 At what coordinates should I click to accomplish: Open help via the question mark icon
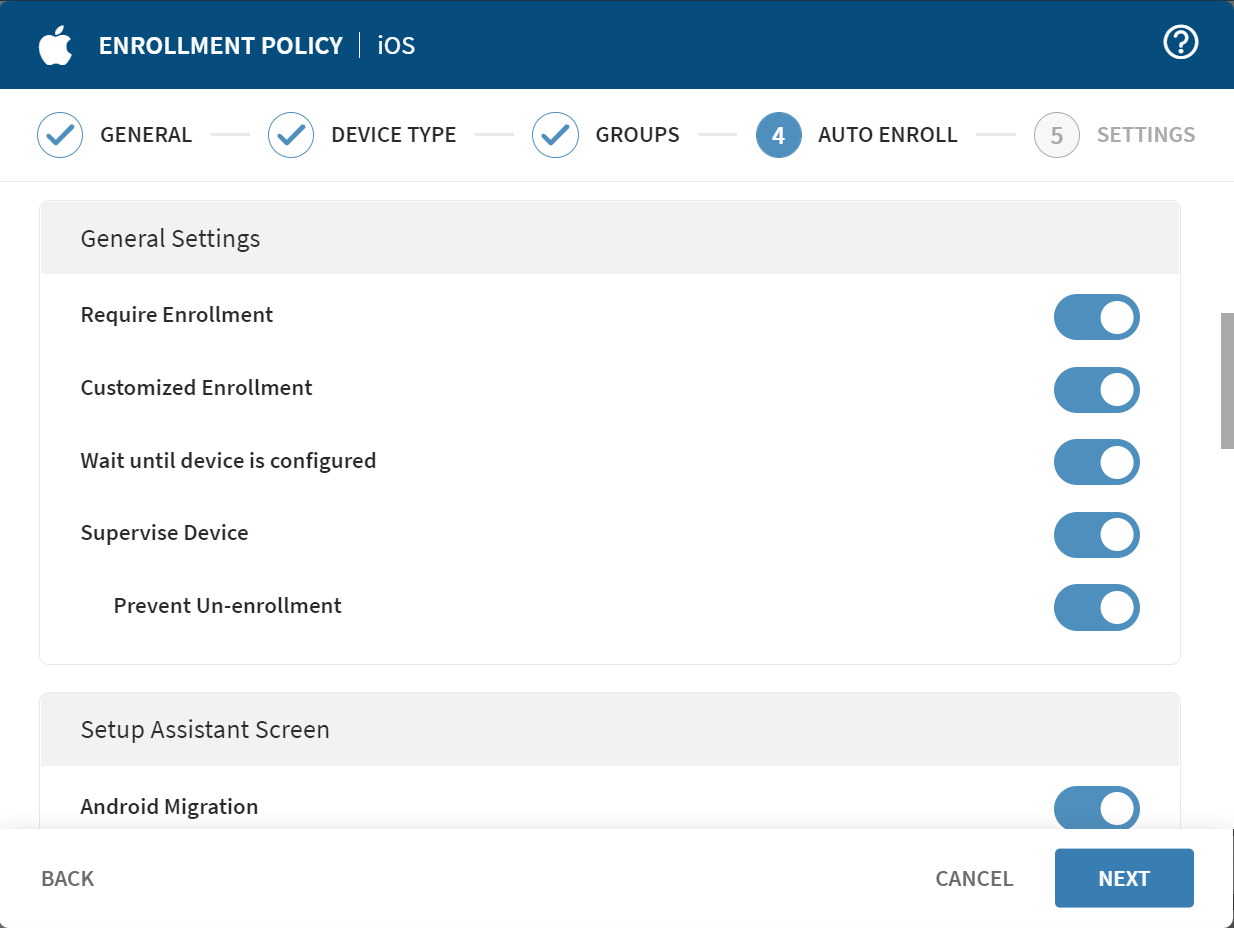pyautogui.click(x=1180, y=42)
